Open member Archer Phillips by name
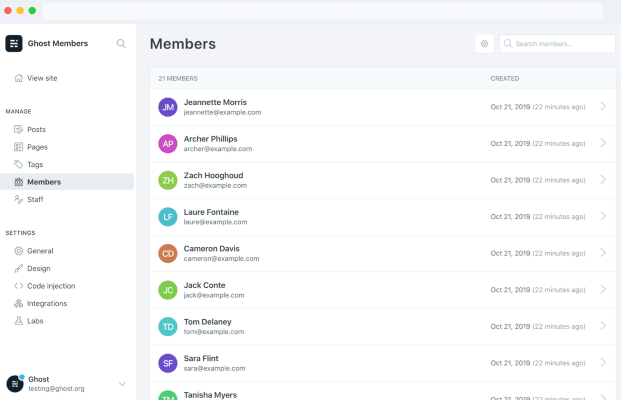The image size is (621, 400). tap(210, 139)
